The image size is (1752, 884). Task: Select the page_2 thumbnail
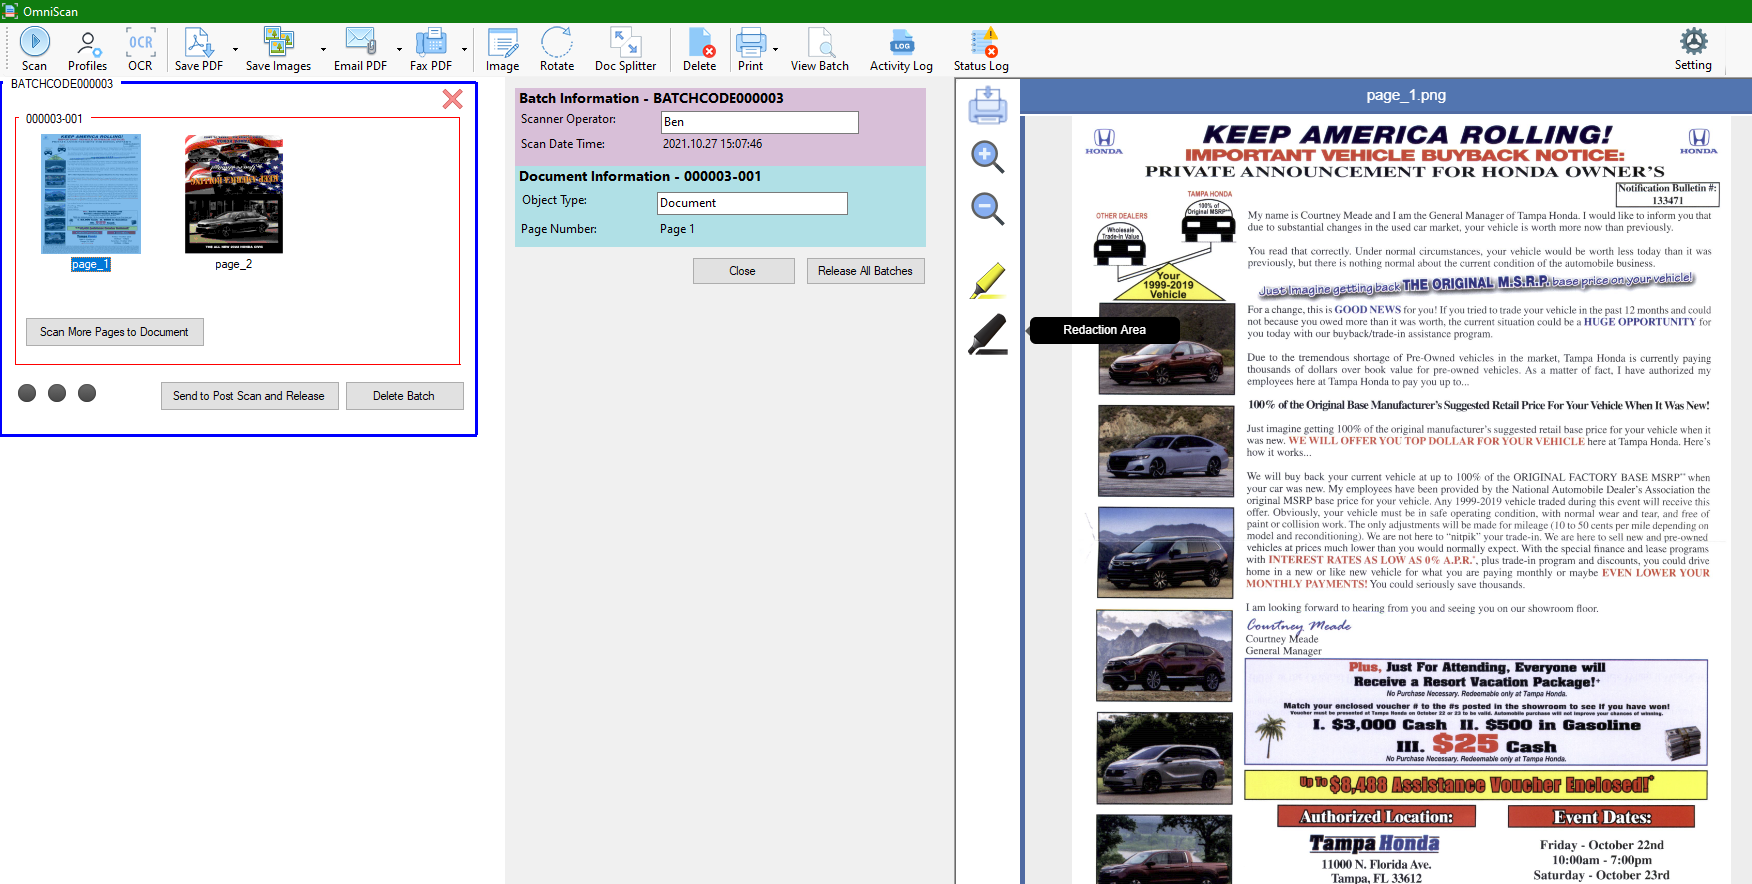234,196
